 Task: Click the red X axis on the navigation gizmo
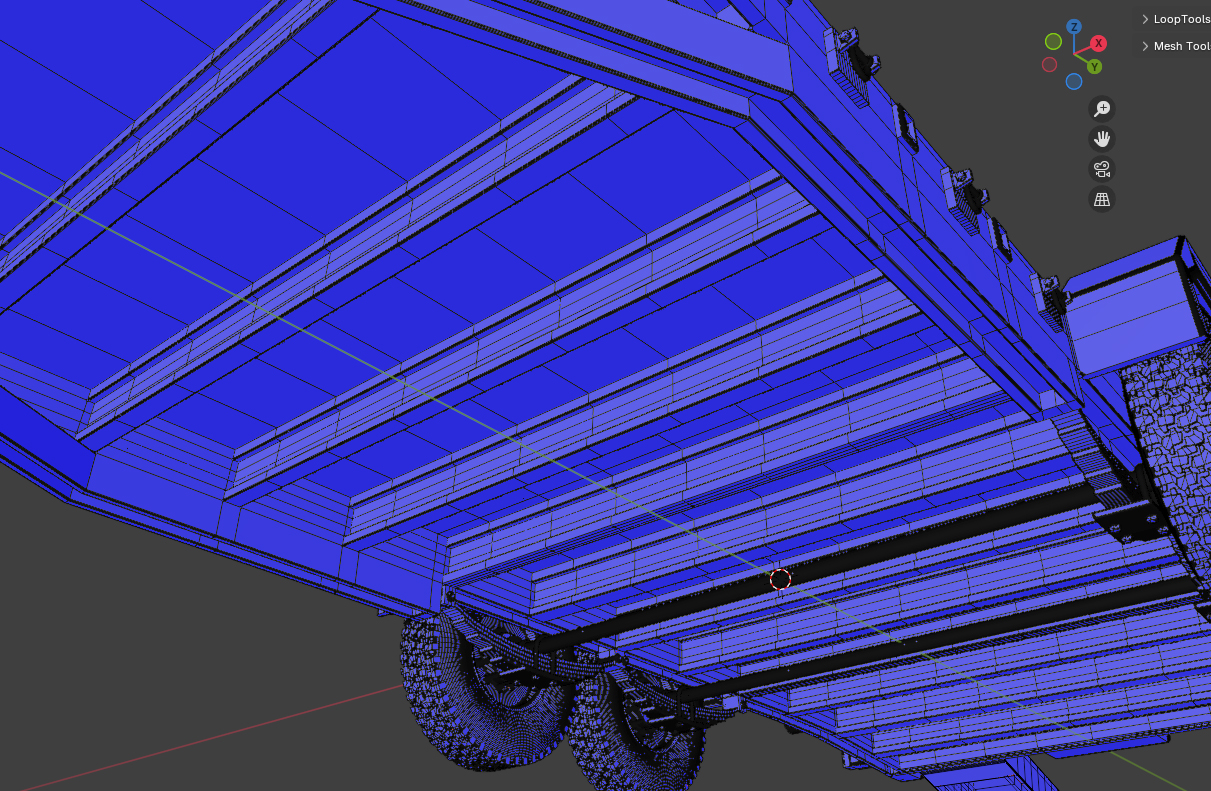click(x=1098, y=44)
